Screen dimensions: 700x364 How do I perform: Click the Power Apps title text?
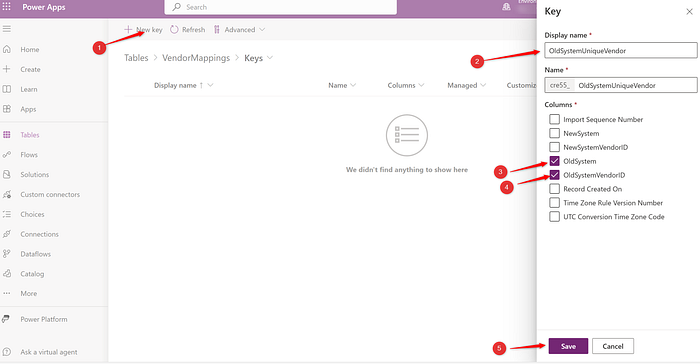tap(44, 7)
